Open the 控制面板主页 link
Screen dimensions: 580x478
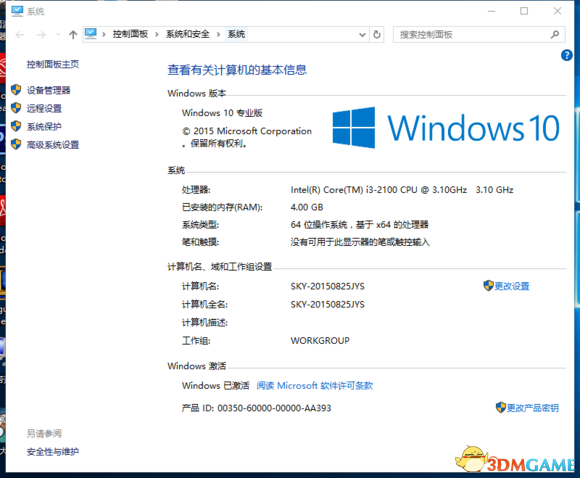(53, 64)
